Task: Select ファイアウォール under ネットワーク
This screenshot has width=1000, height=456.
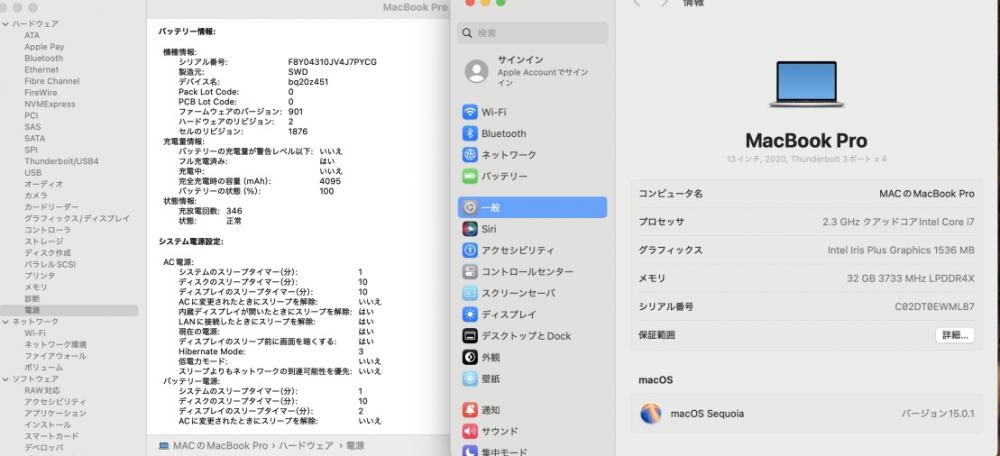Action: click(55, 356)
